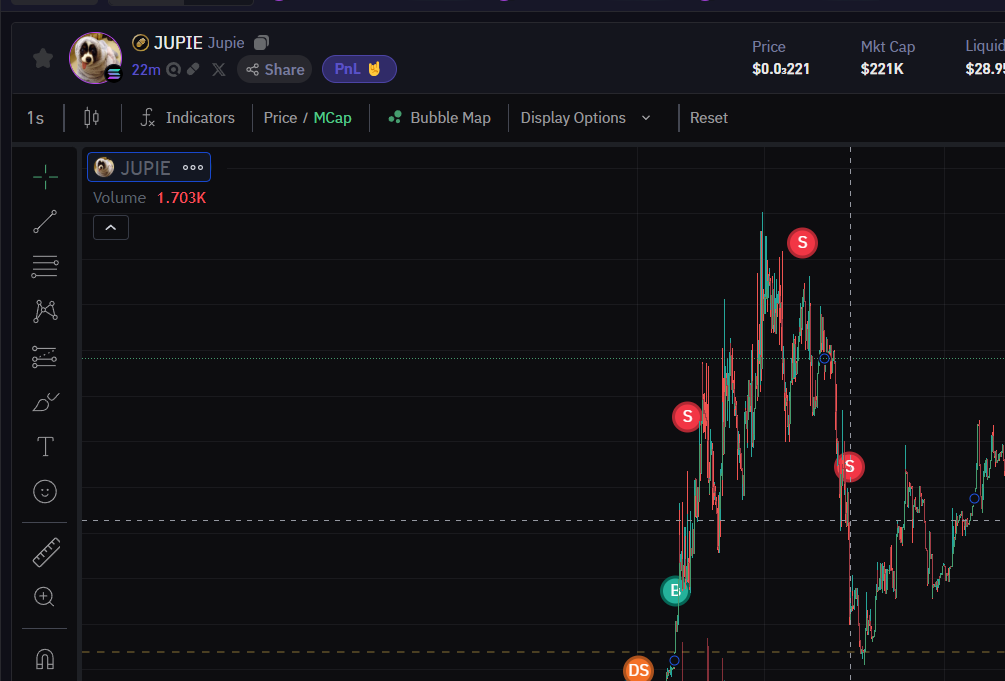
Task: Click the orange DS marker
Action: (638, 669)
